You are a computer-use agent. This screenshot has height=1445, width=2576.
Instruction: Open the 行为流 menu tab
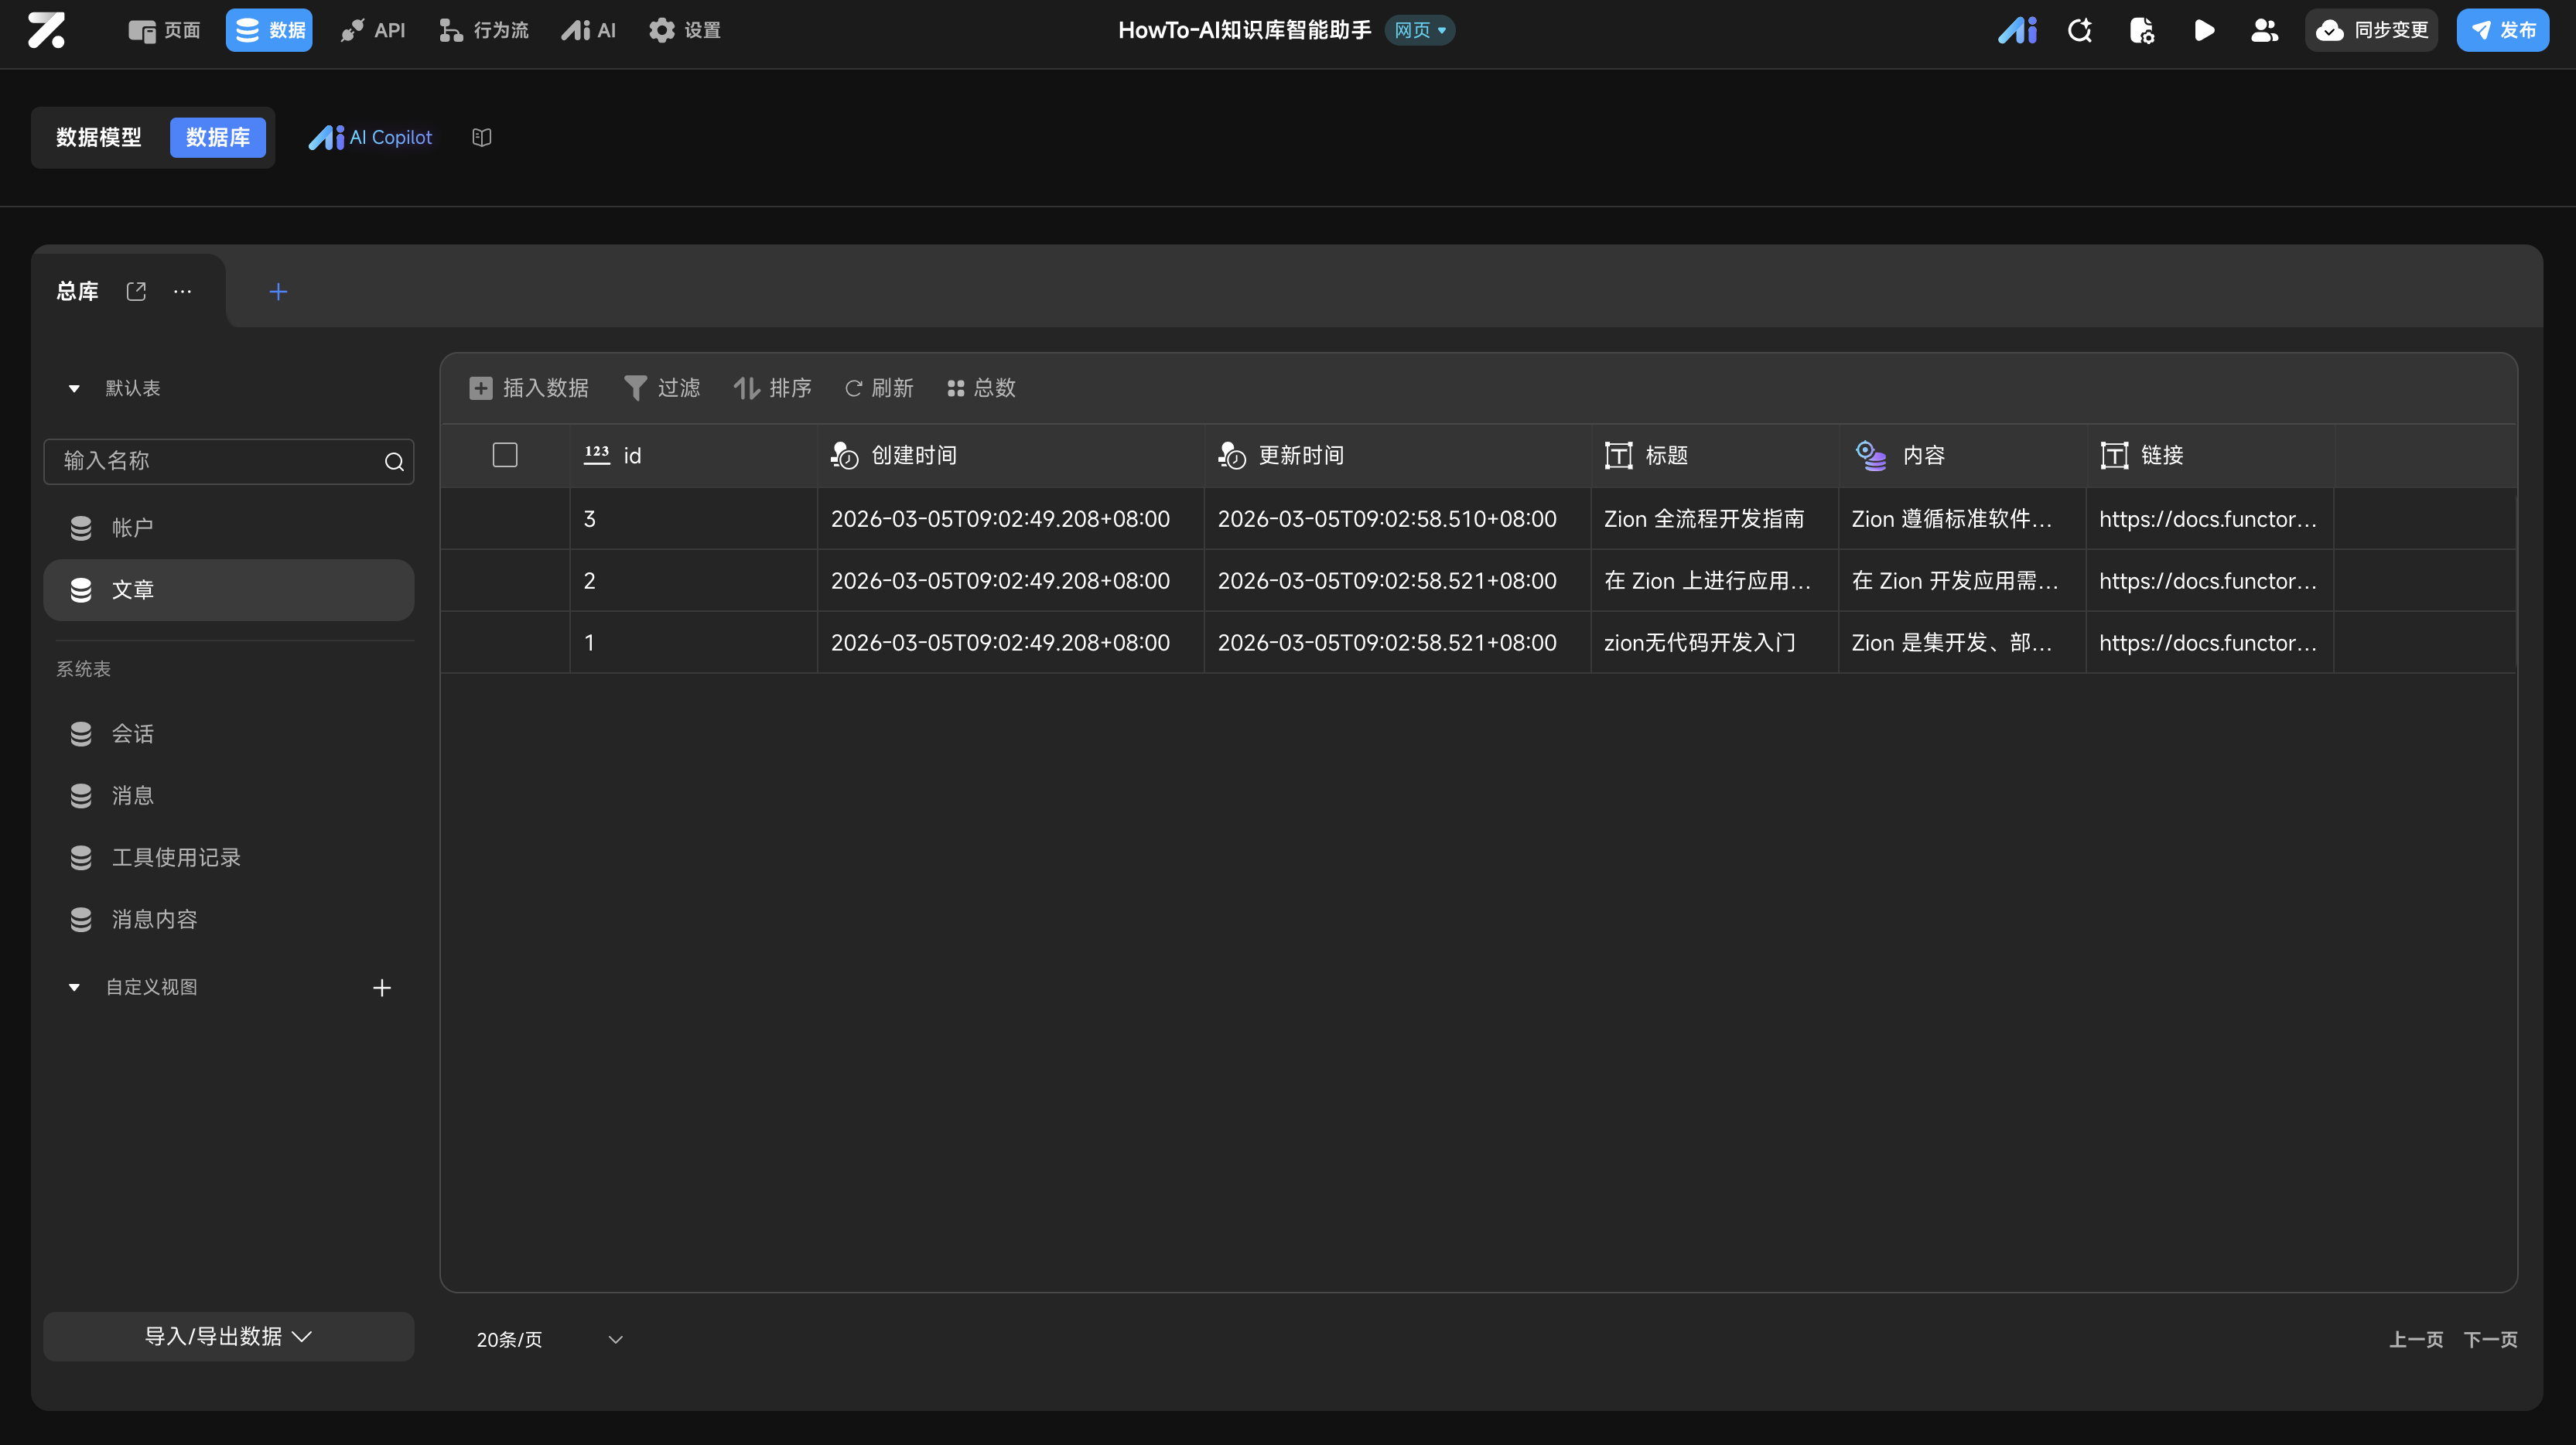(484, 30)
